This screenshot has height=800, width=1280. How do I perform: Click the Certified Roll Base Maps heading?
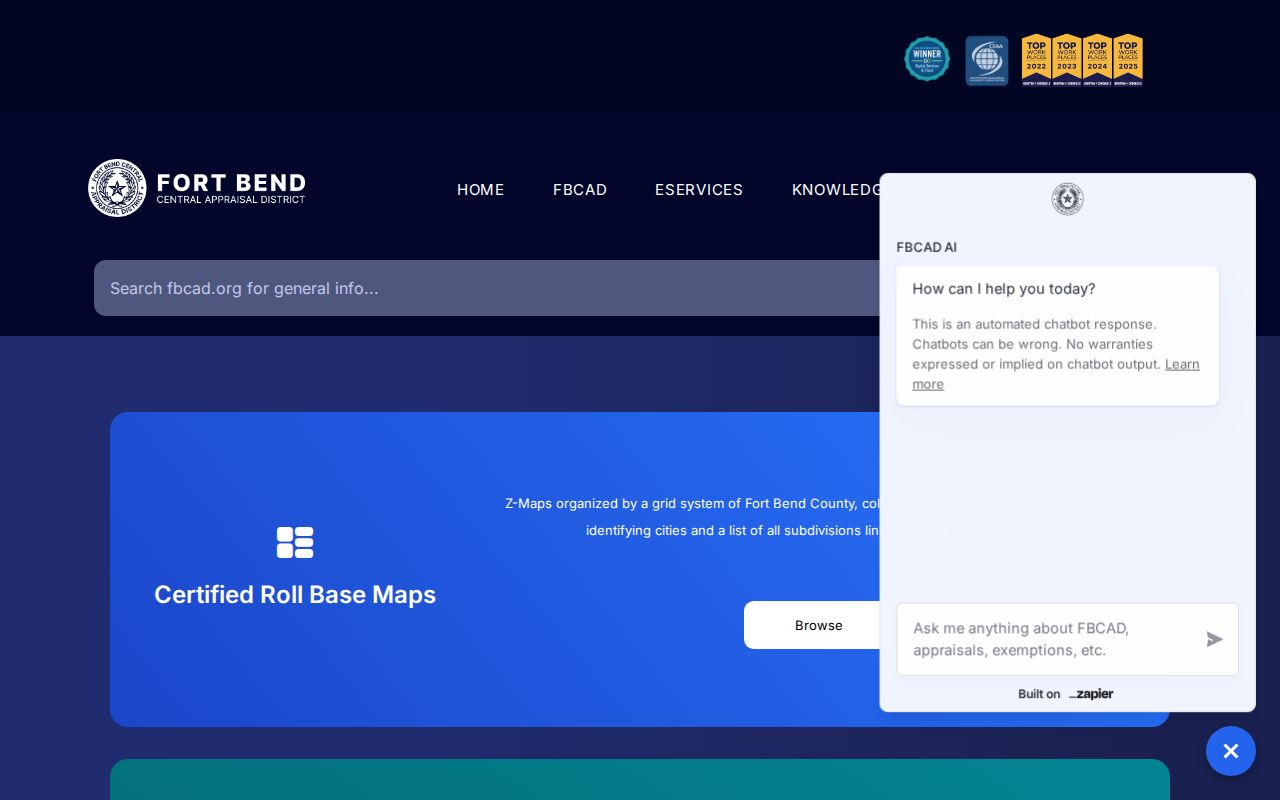pyautogui.click(x=295, y=594)
